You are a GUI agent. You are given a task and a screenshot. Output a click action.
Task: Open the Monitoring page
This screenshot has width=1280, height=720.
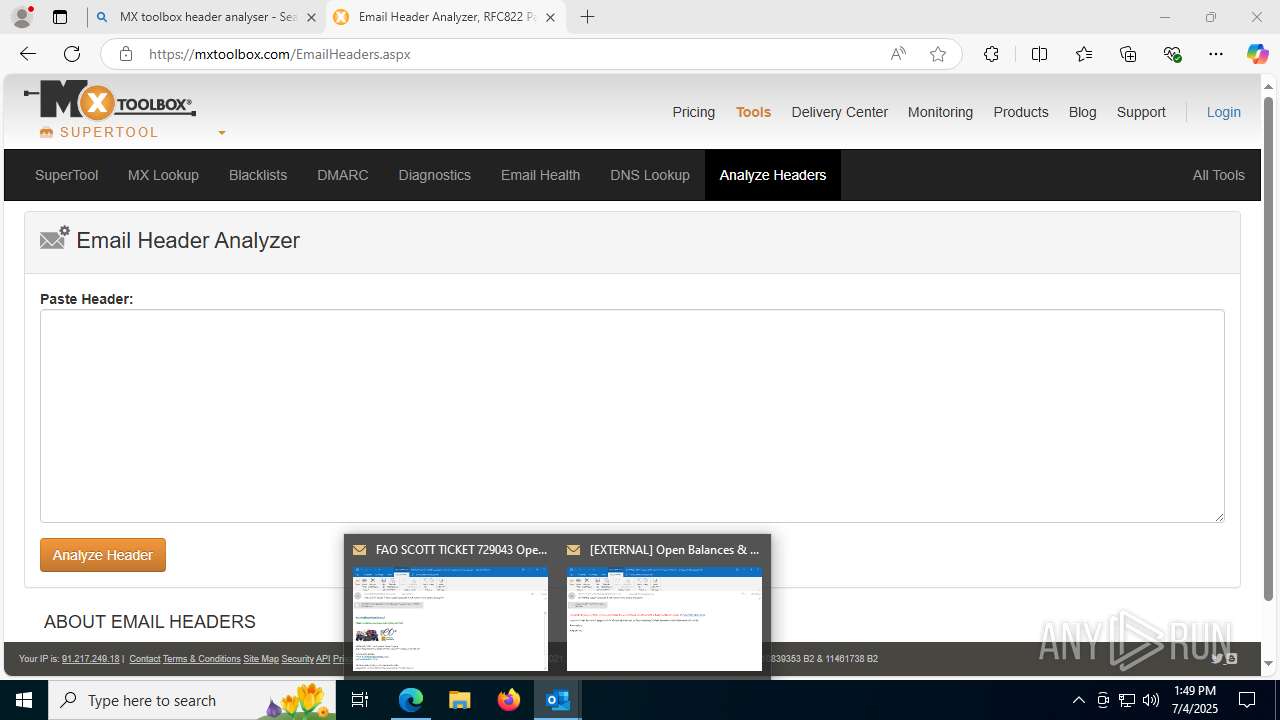pyautogui.click(x=940, y=112)
